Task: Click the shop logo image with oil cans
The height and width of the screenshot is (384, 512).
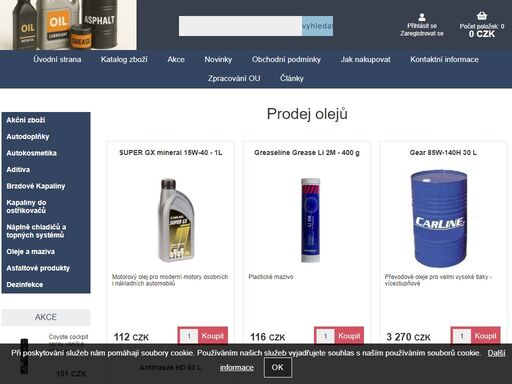Action: (68, 25)
